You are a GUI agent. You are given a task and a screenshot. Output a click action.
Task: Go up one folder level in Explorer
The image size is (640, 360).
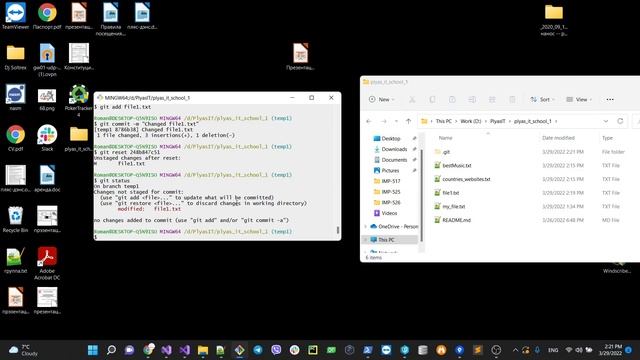[409, 121]
